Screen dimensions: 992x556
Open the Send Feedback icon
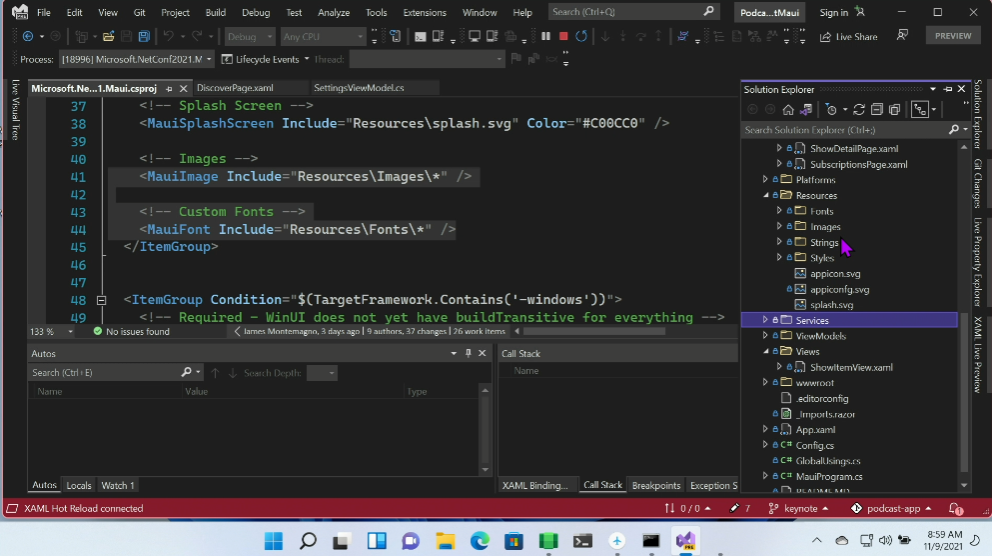902,36
